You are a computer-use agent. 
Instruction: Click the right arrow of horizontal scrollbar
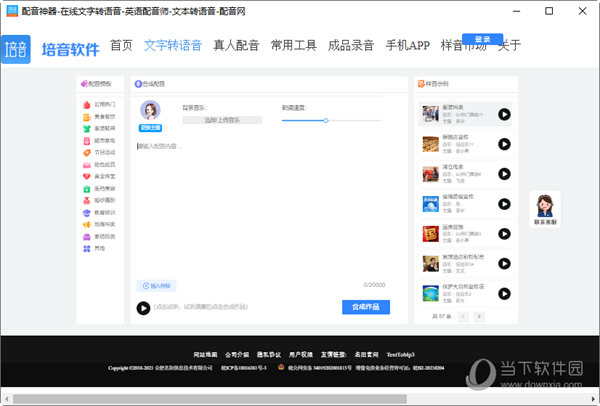point(594,399)
